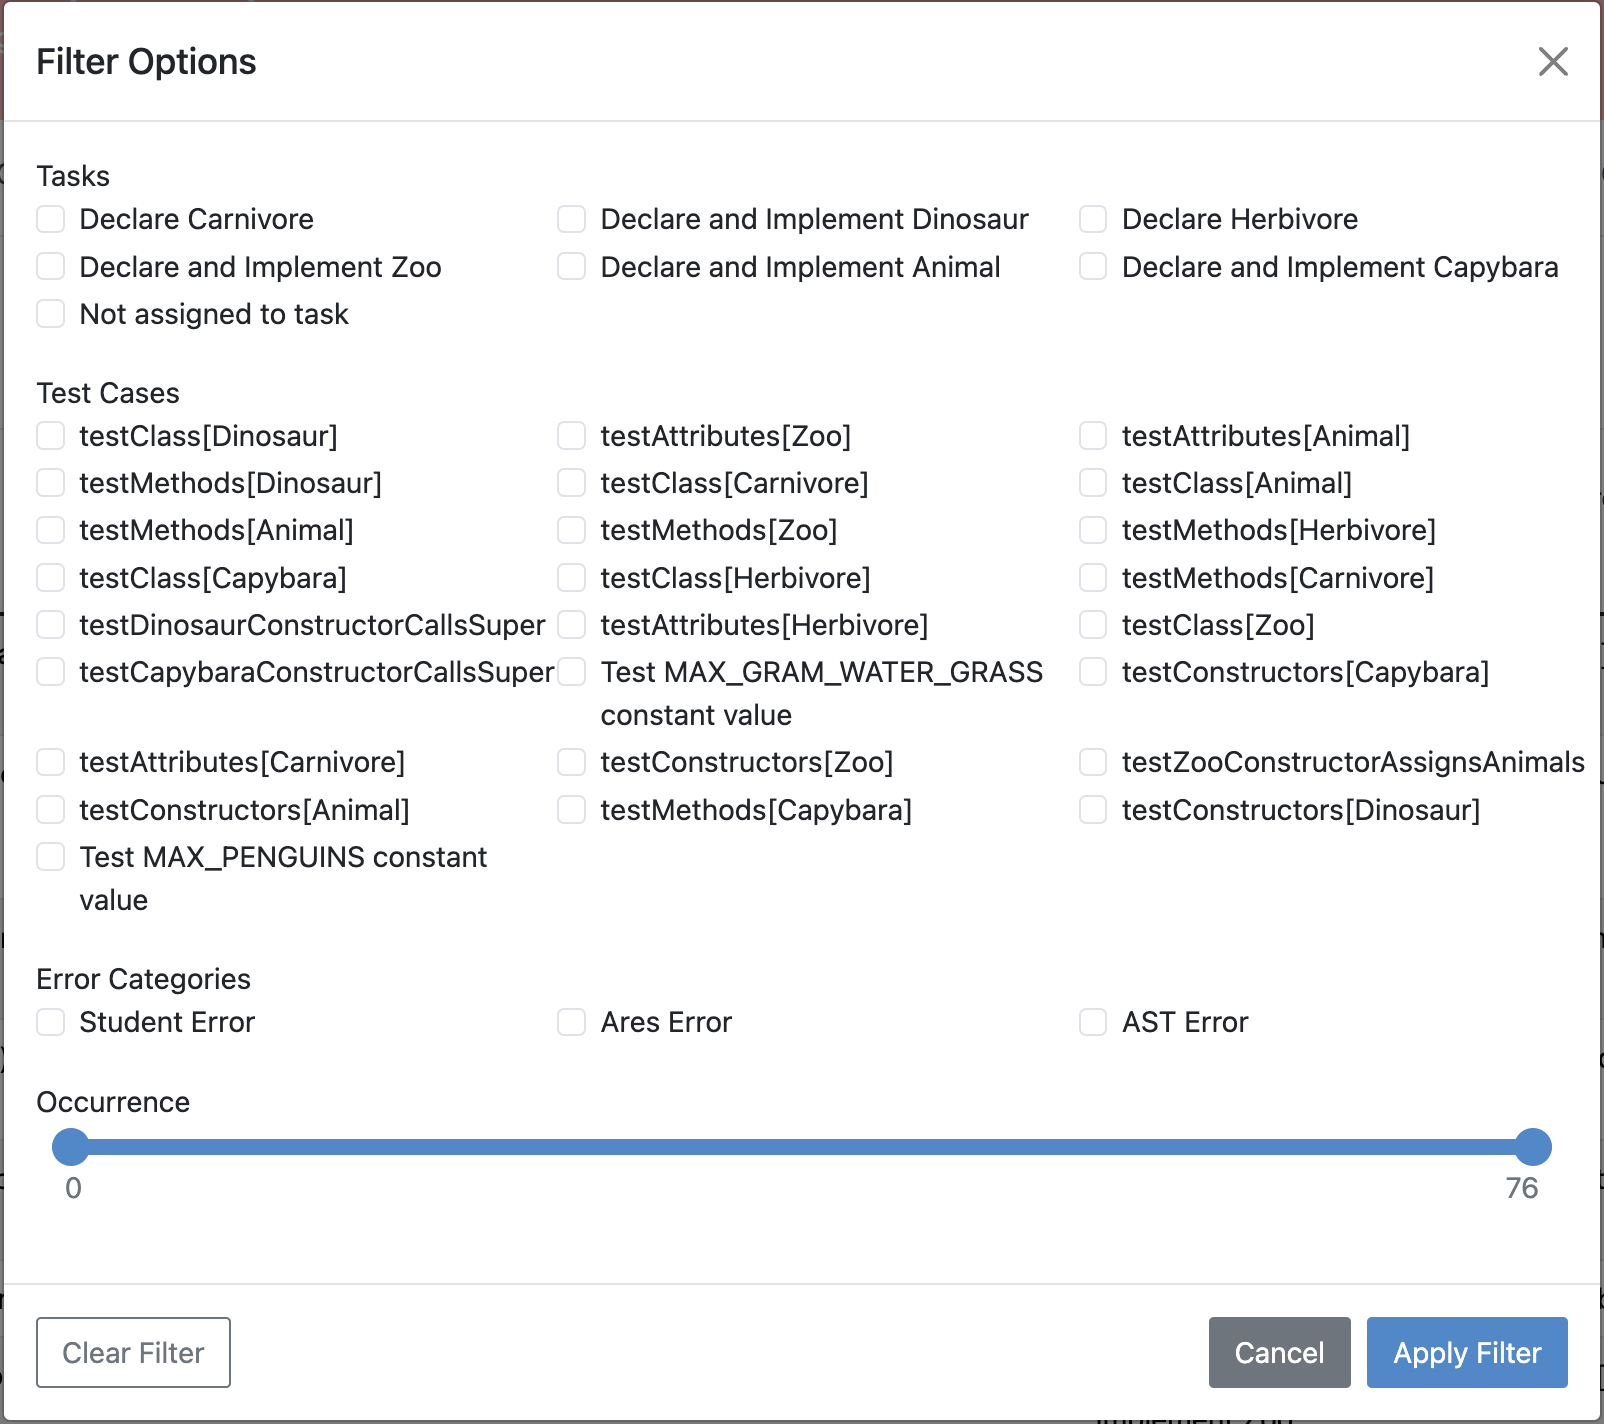Select testDinosaurConstructorCallsSuper filter
Image resolution: width=1604 pixels, height=1424 pixels.
[50, 624]
